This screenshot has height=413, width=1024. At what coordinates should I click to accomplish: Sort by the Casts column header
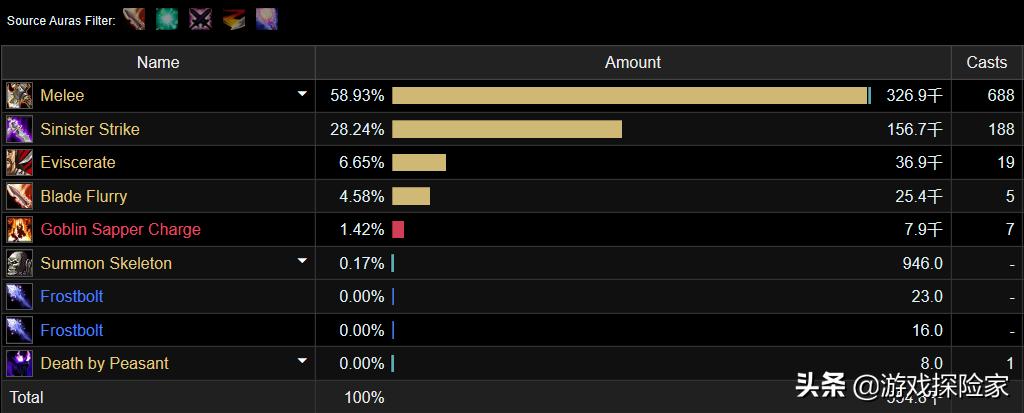[x=986, y=62]
